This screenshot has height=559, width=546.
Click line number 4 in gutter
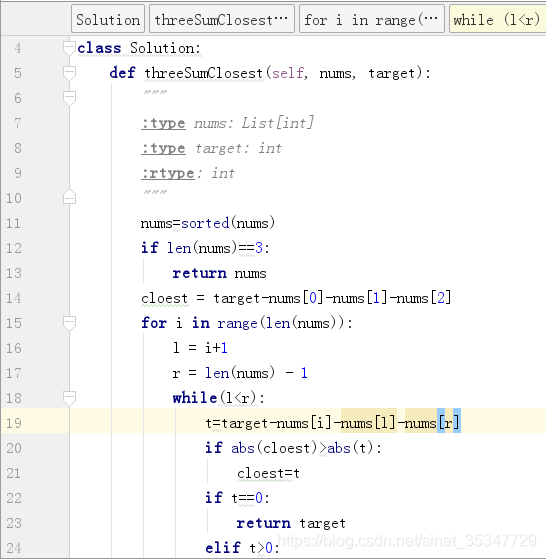[x=17, y=48]
